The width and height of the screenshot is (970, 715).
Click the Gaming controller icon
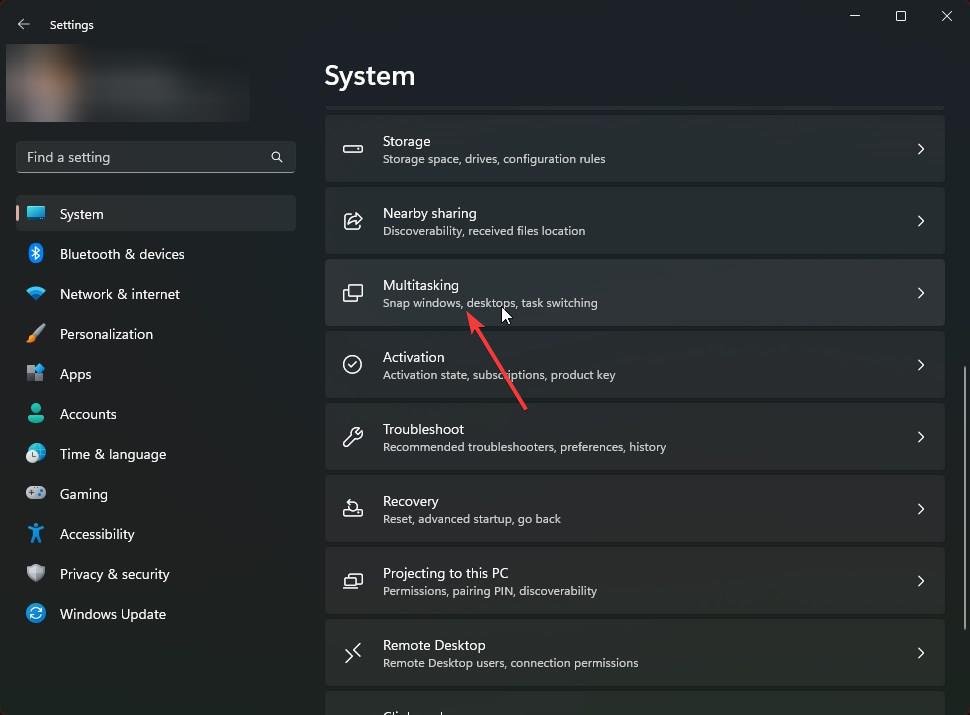[x=36, y=494]
